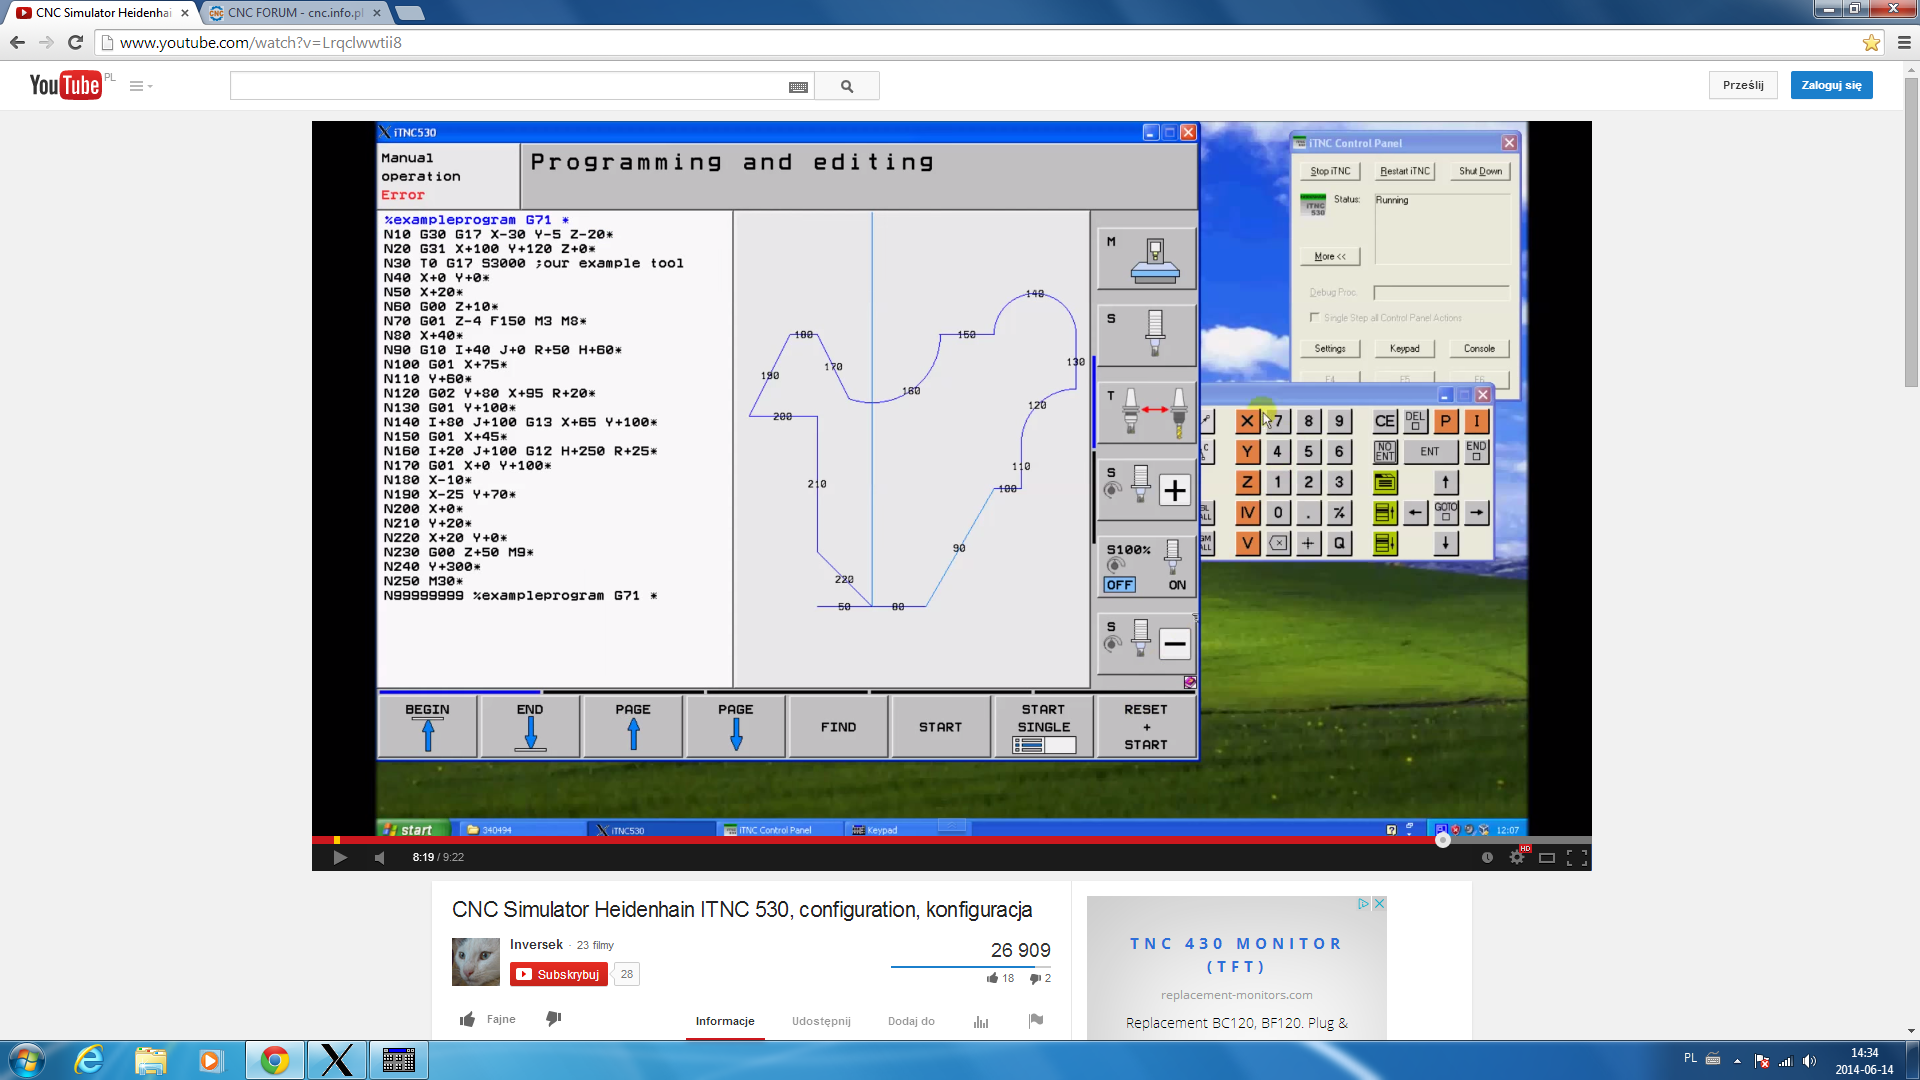
Task: Click the sign change +/- key
Action: (1339, 513)
